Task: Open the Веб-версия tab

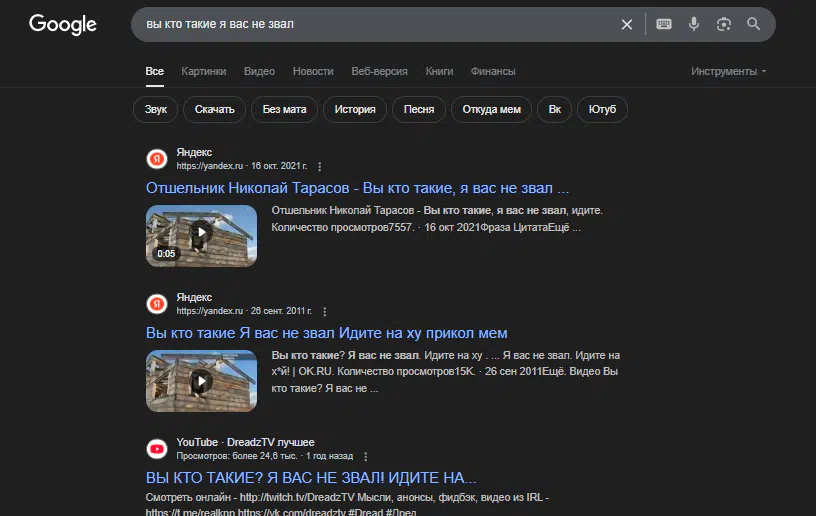Action: coord(379,71)
